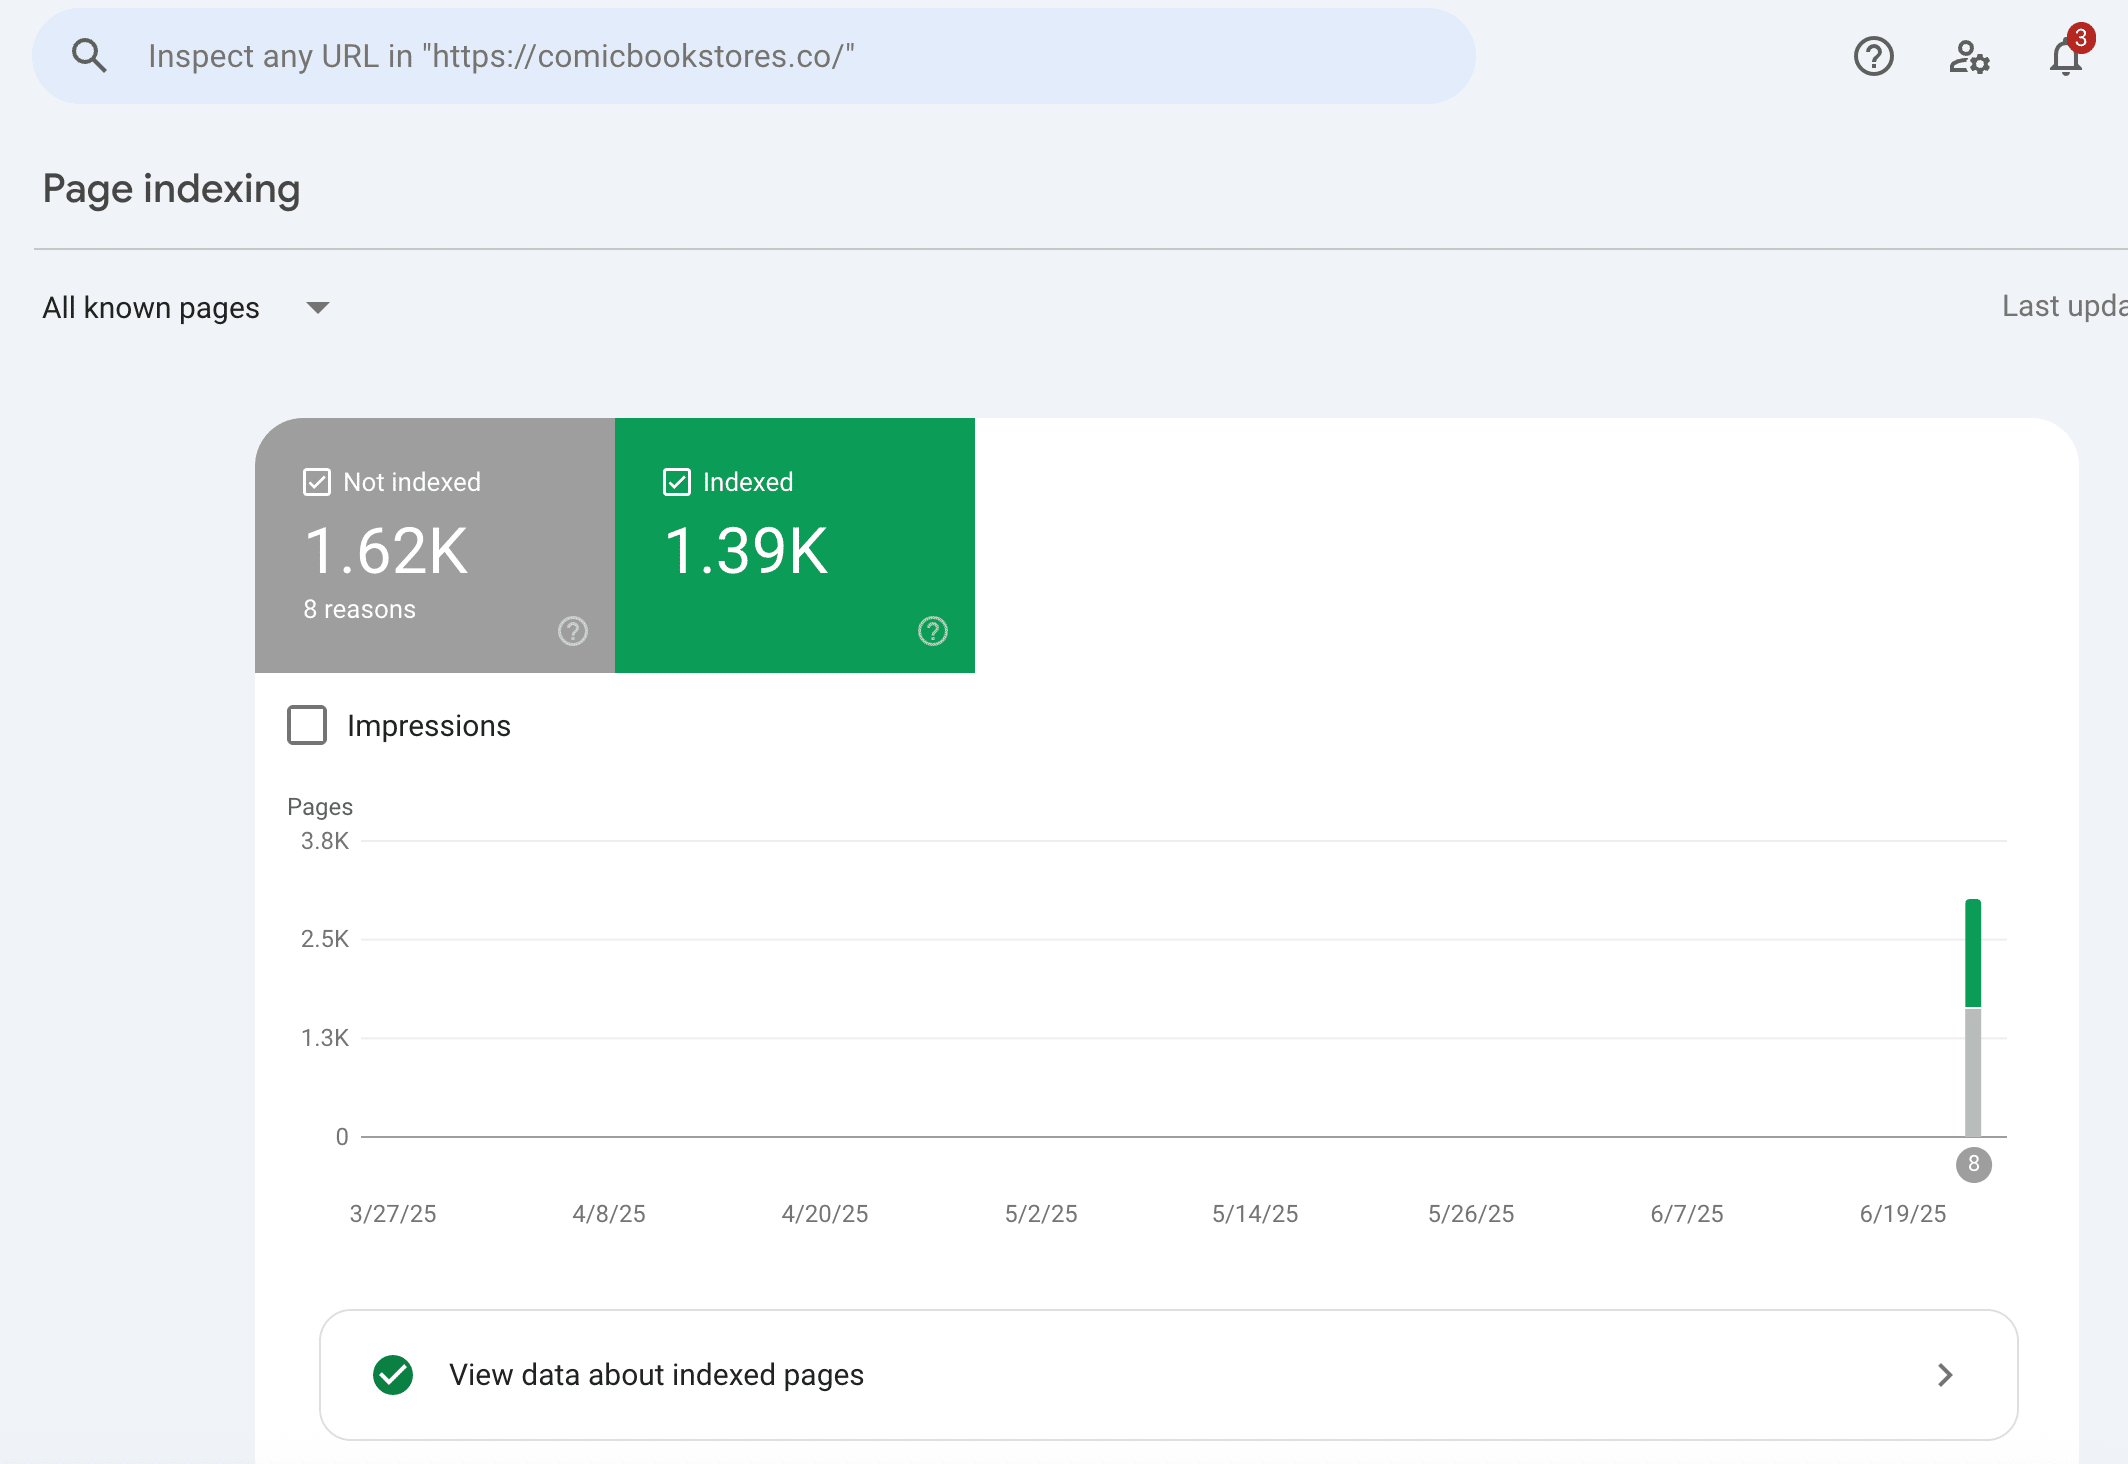Click chevron on View data row
This screenshot has width=2128, height=1464.
(1944, 1375)
